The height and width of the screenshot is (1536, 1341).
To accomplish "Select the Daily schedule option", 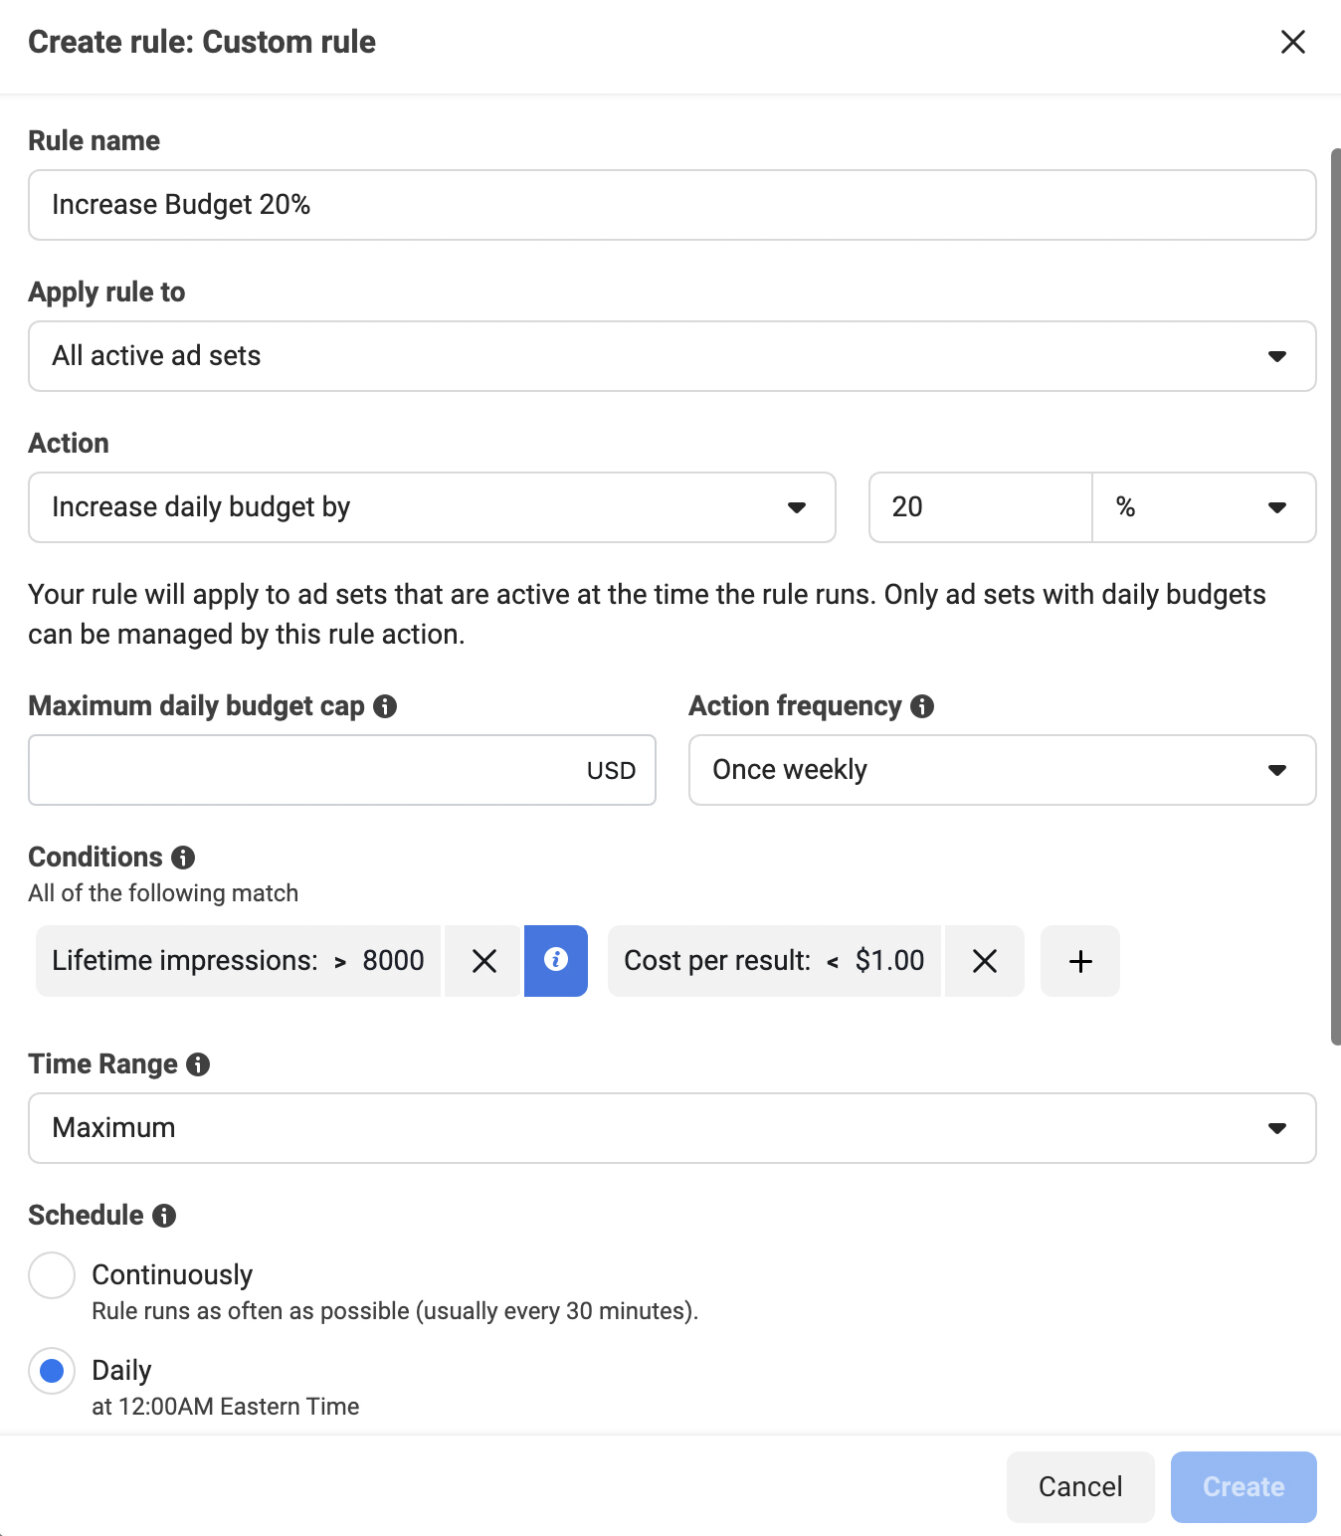I will (x=51, y=1371).
